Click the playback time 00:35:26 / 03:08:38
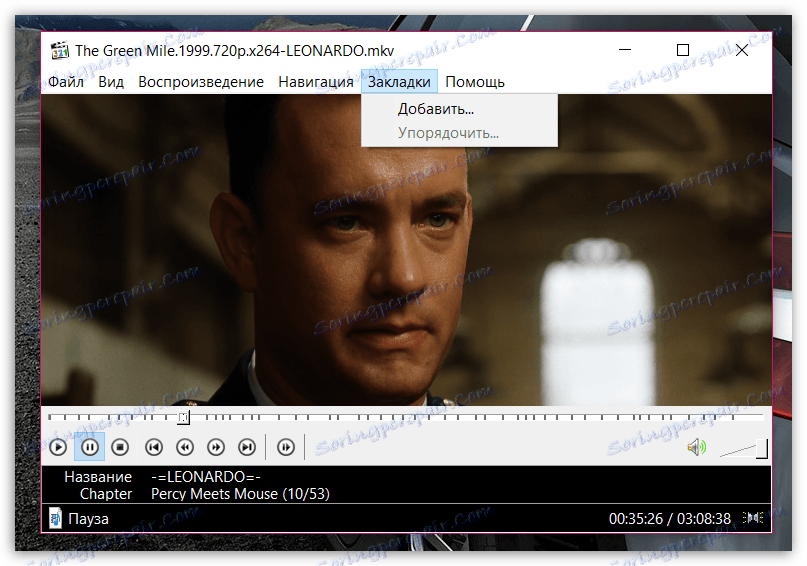This screenshot has width=807, height=566. tap(670, 519)
